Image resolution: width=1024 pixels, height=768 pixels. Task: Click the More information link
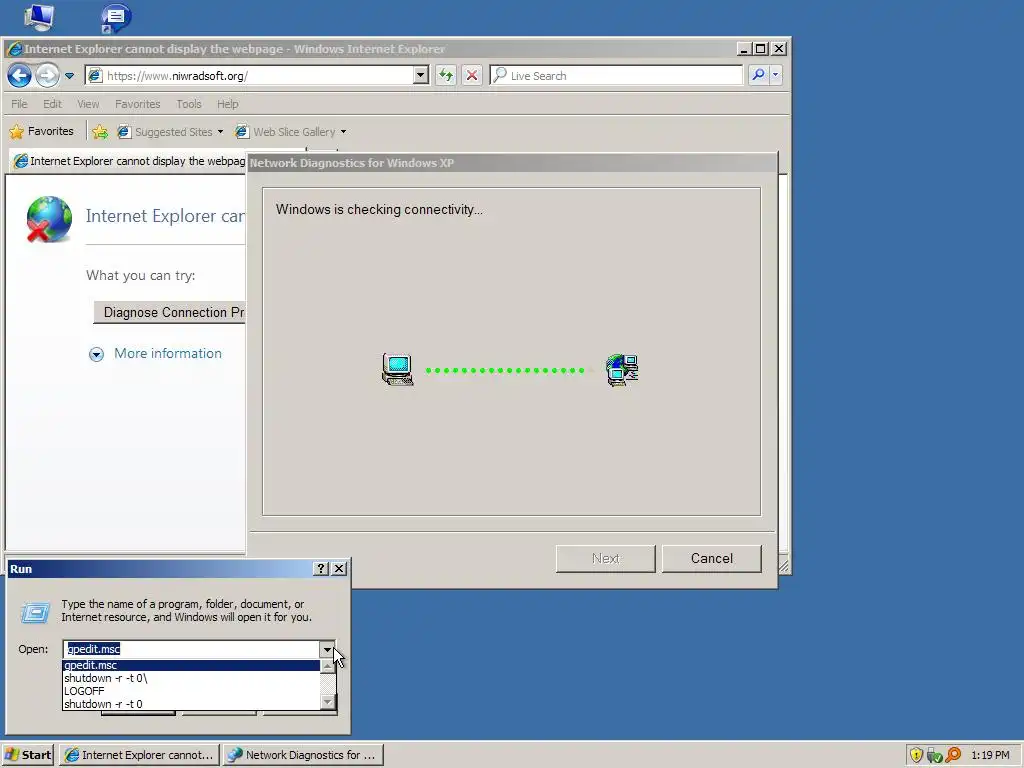(168, 353)
